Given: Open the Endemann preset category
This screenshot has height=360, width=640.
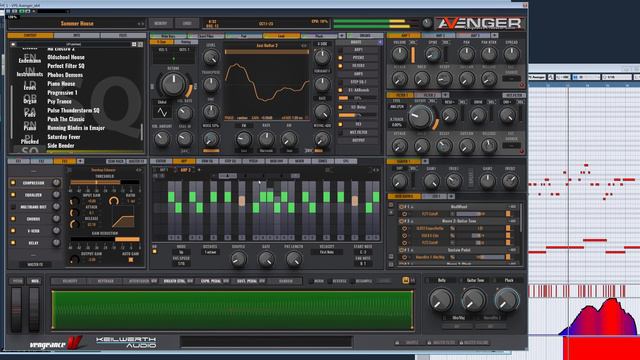Looking at the screenshot, I should [29, 60].
